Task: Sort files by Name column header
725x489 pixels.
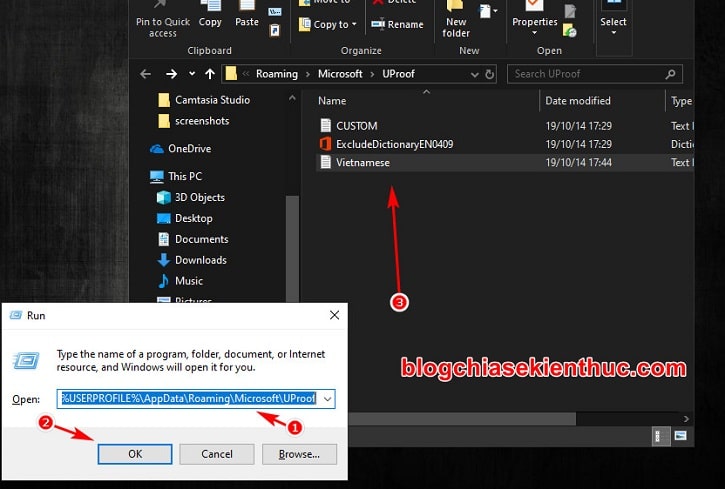Action: point(332,101)
